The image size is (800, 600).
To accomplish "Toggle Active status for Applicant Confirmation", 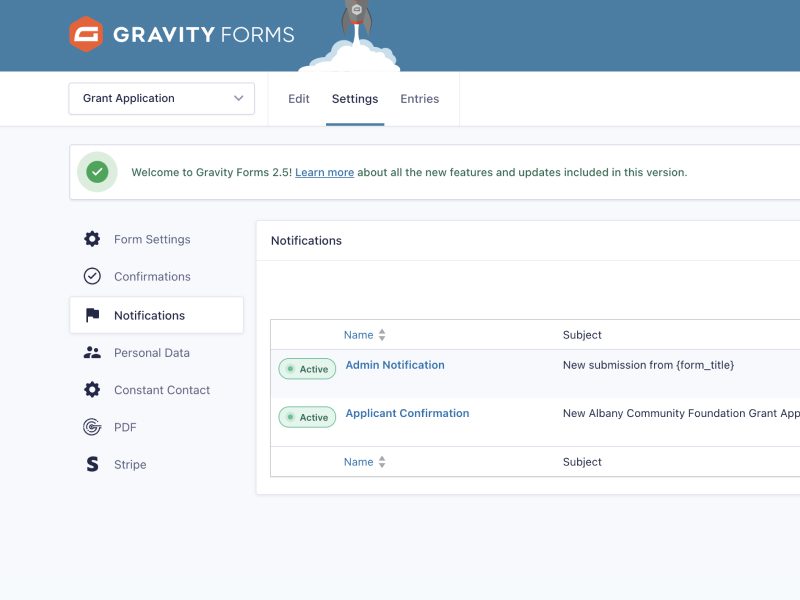I will [307, 417].
